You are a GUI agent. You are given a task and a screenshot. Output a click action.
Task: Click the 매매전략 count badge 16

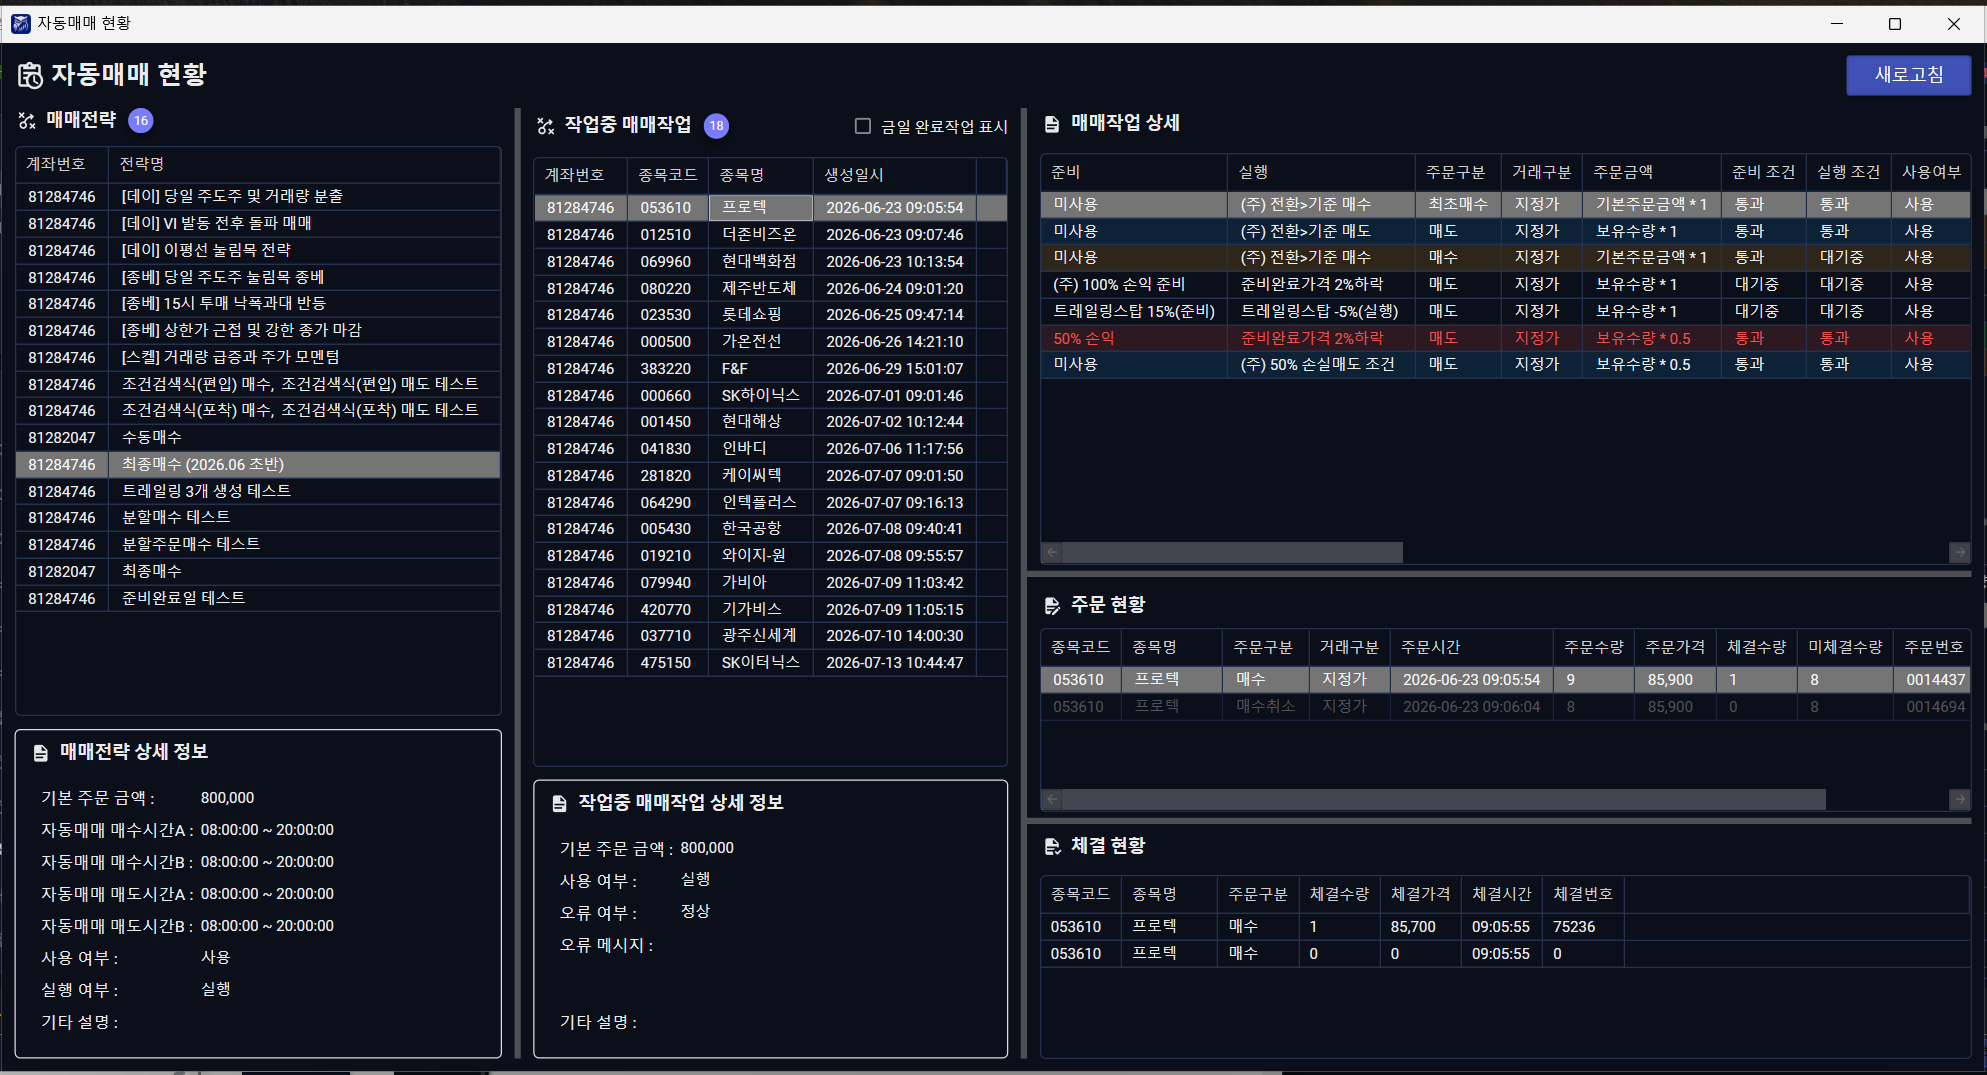pos(141,121)
